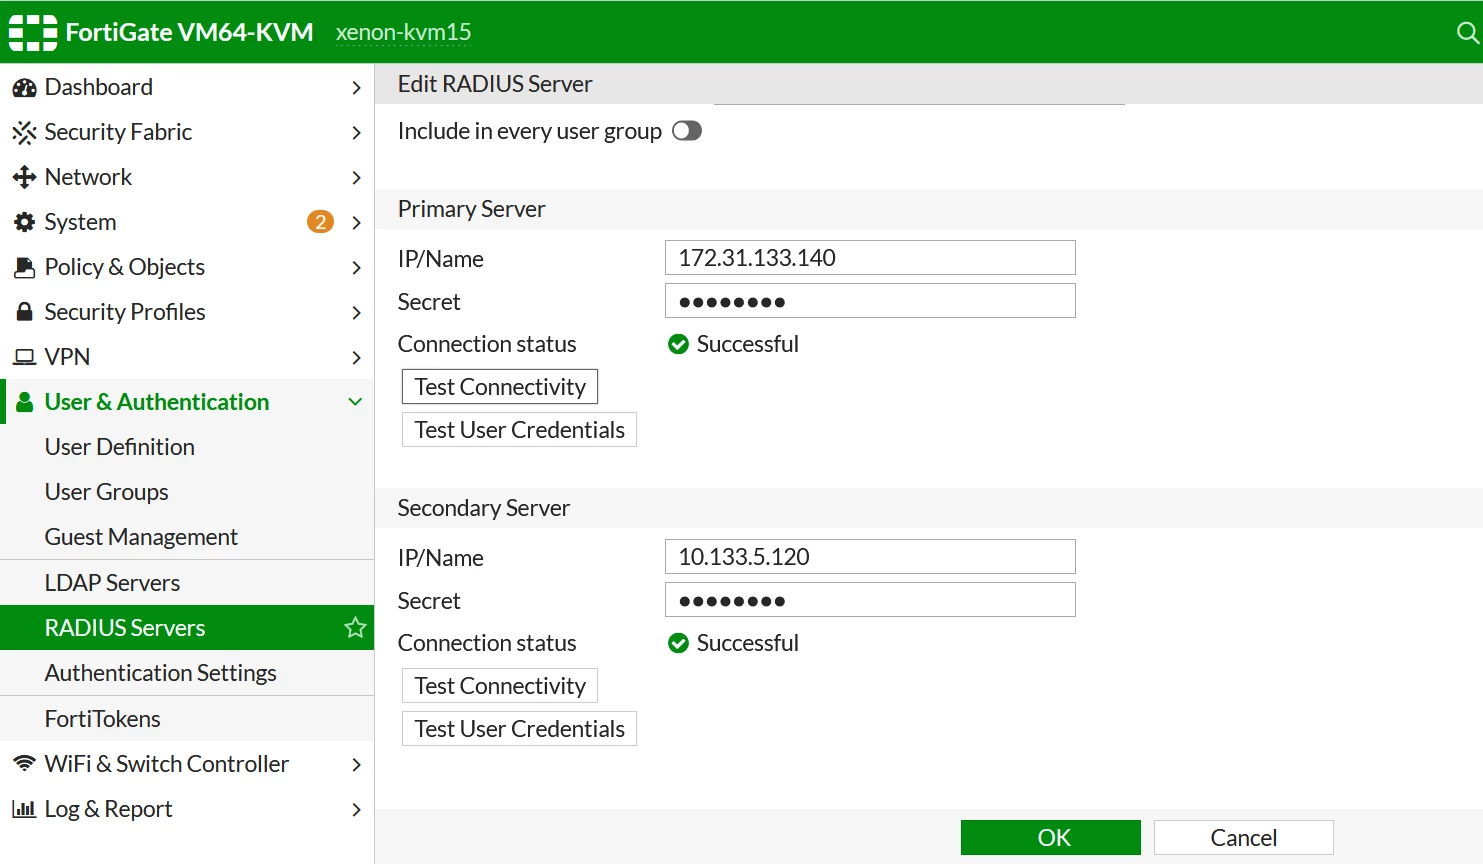Open User Groups page
1483x864 pixels.
[187, 492]
